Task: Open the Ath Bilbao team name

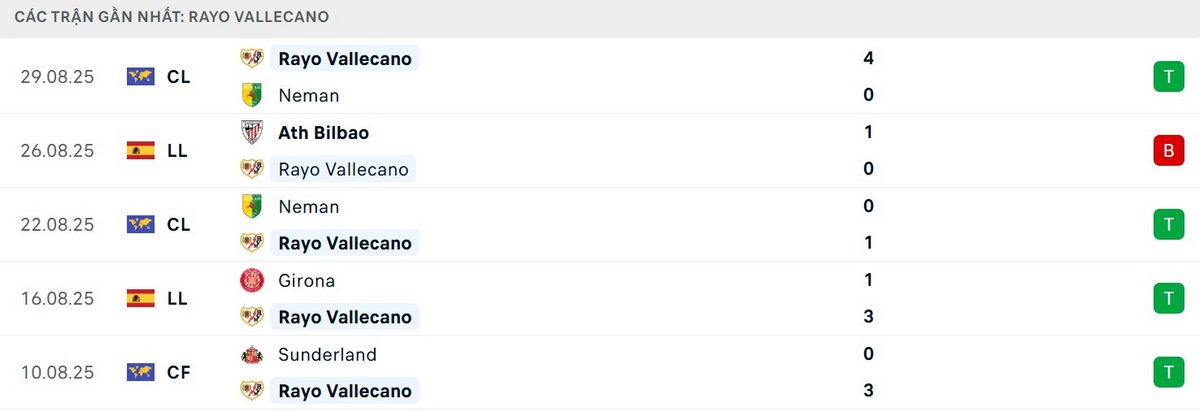Action: (324, 132)
